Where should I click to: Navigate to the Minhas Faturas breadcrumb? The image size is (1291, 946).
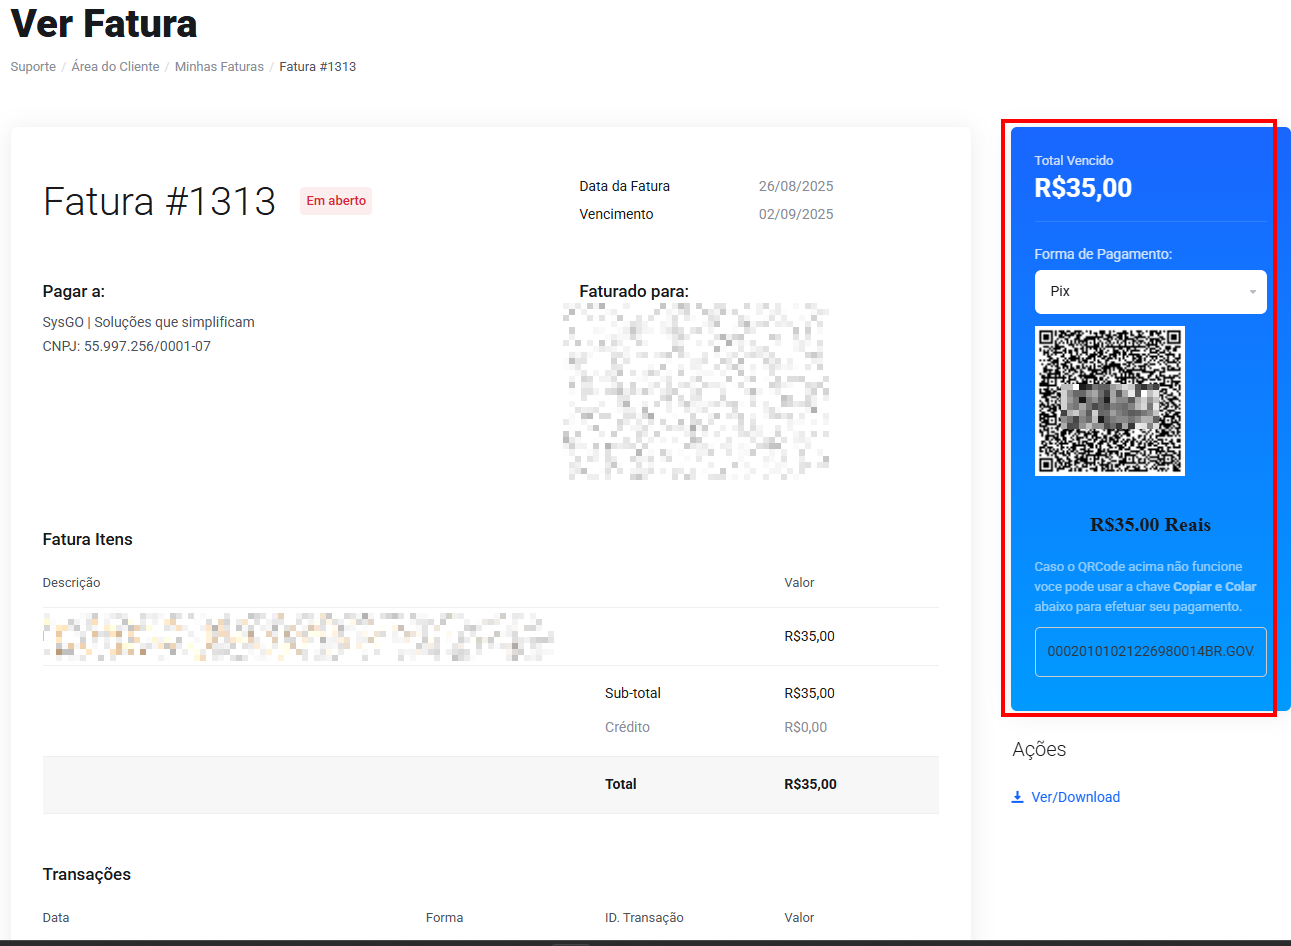click(x=219, y=67)
